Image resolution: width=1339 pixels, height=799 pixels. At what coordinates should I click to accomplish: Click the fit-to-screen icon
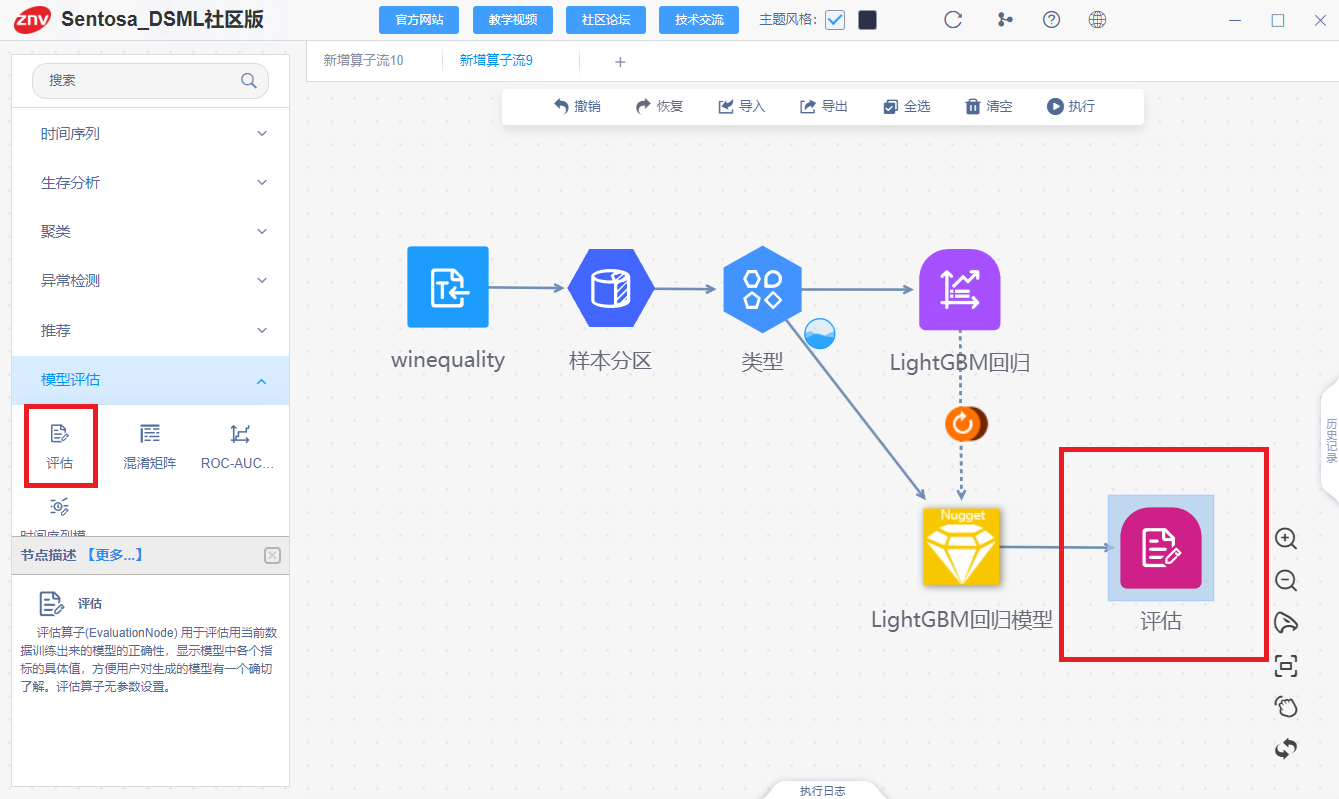coord(1286,665)
